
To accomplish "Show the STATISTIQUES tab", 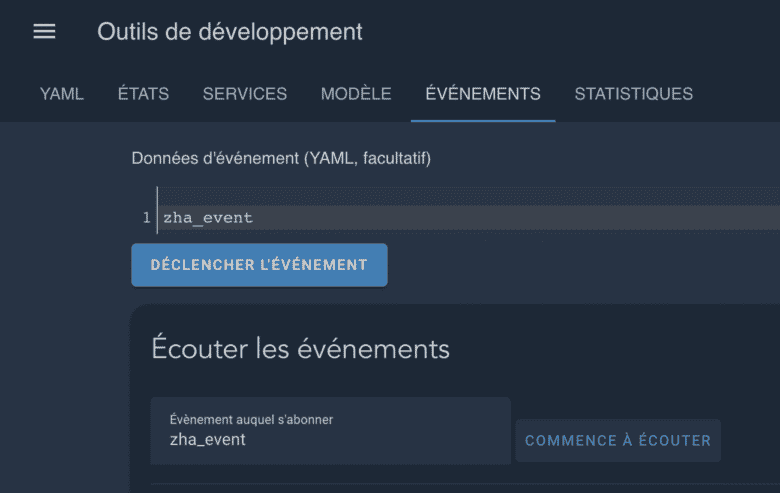I will coord(633,94).
